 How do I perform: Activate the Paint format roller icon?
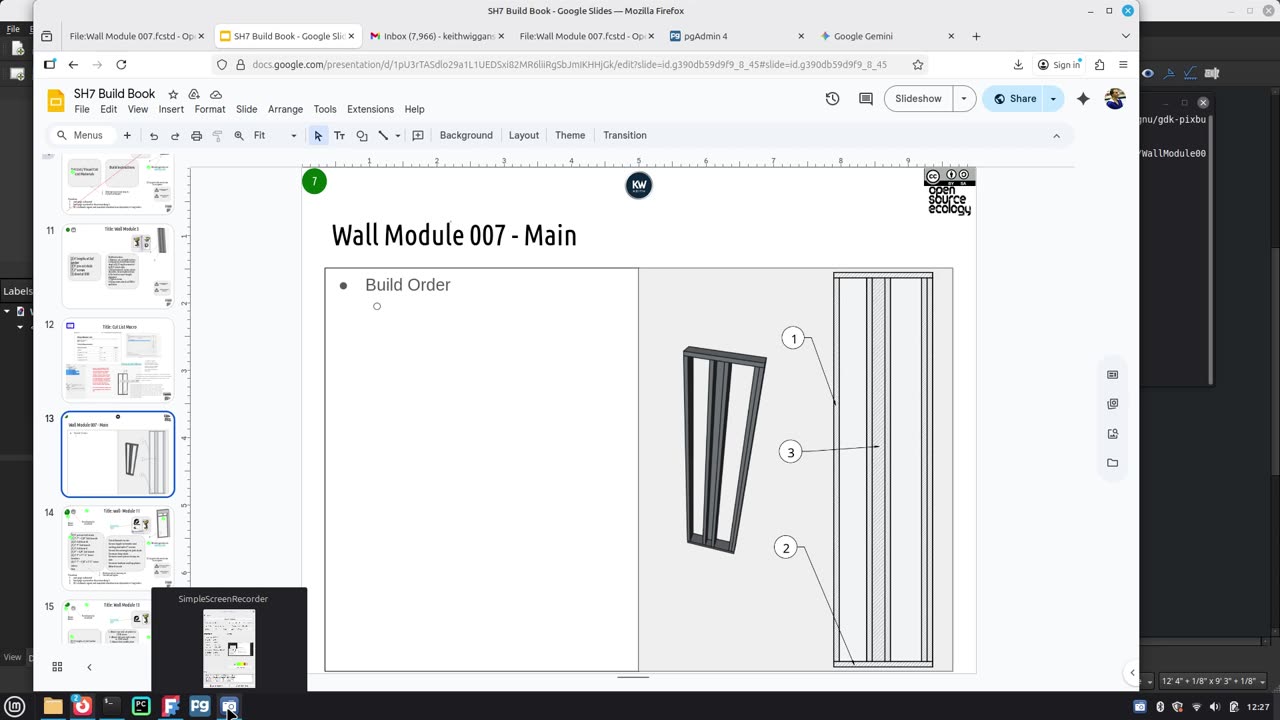tap(217, 135)
